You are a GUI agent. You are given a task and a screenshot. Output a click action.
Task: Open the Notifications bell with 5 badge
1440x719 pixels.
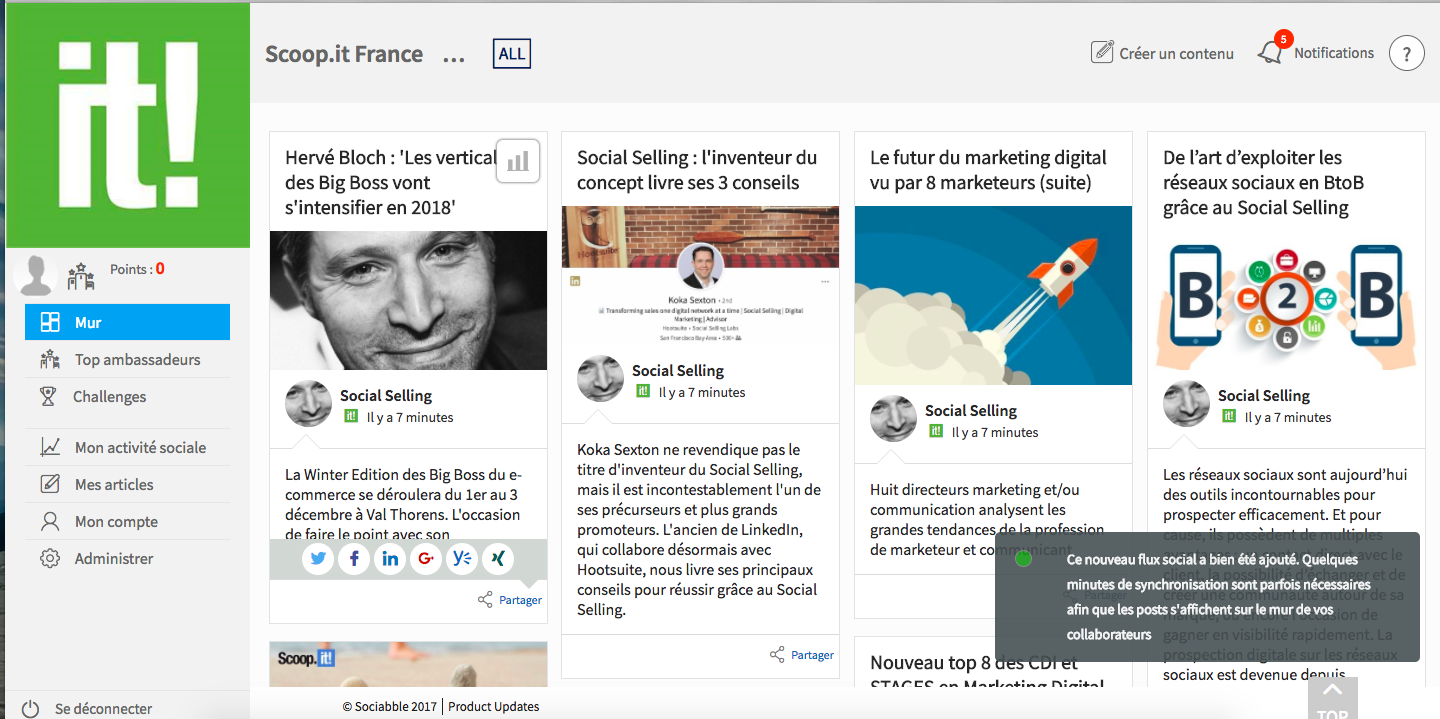coord(1271,52)
